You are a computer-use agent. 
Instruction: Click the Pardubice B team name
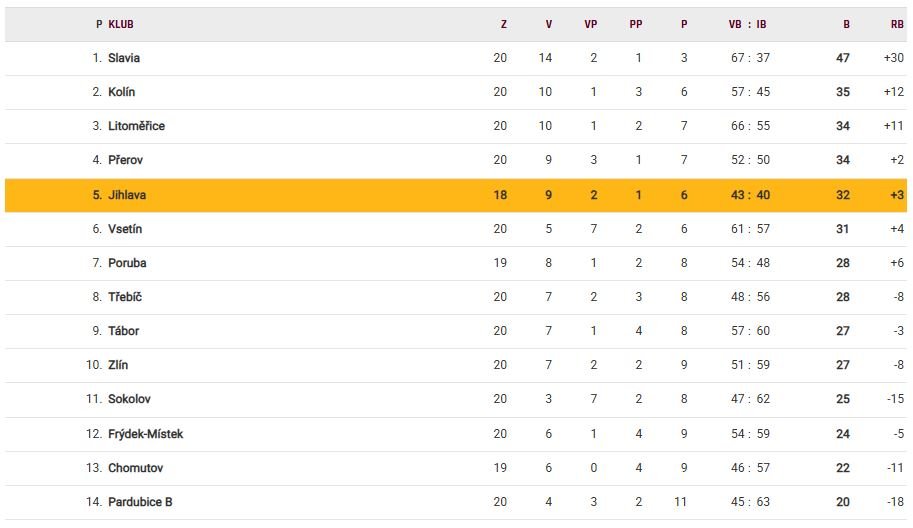pyautogui.click(x=140, y=502)
